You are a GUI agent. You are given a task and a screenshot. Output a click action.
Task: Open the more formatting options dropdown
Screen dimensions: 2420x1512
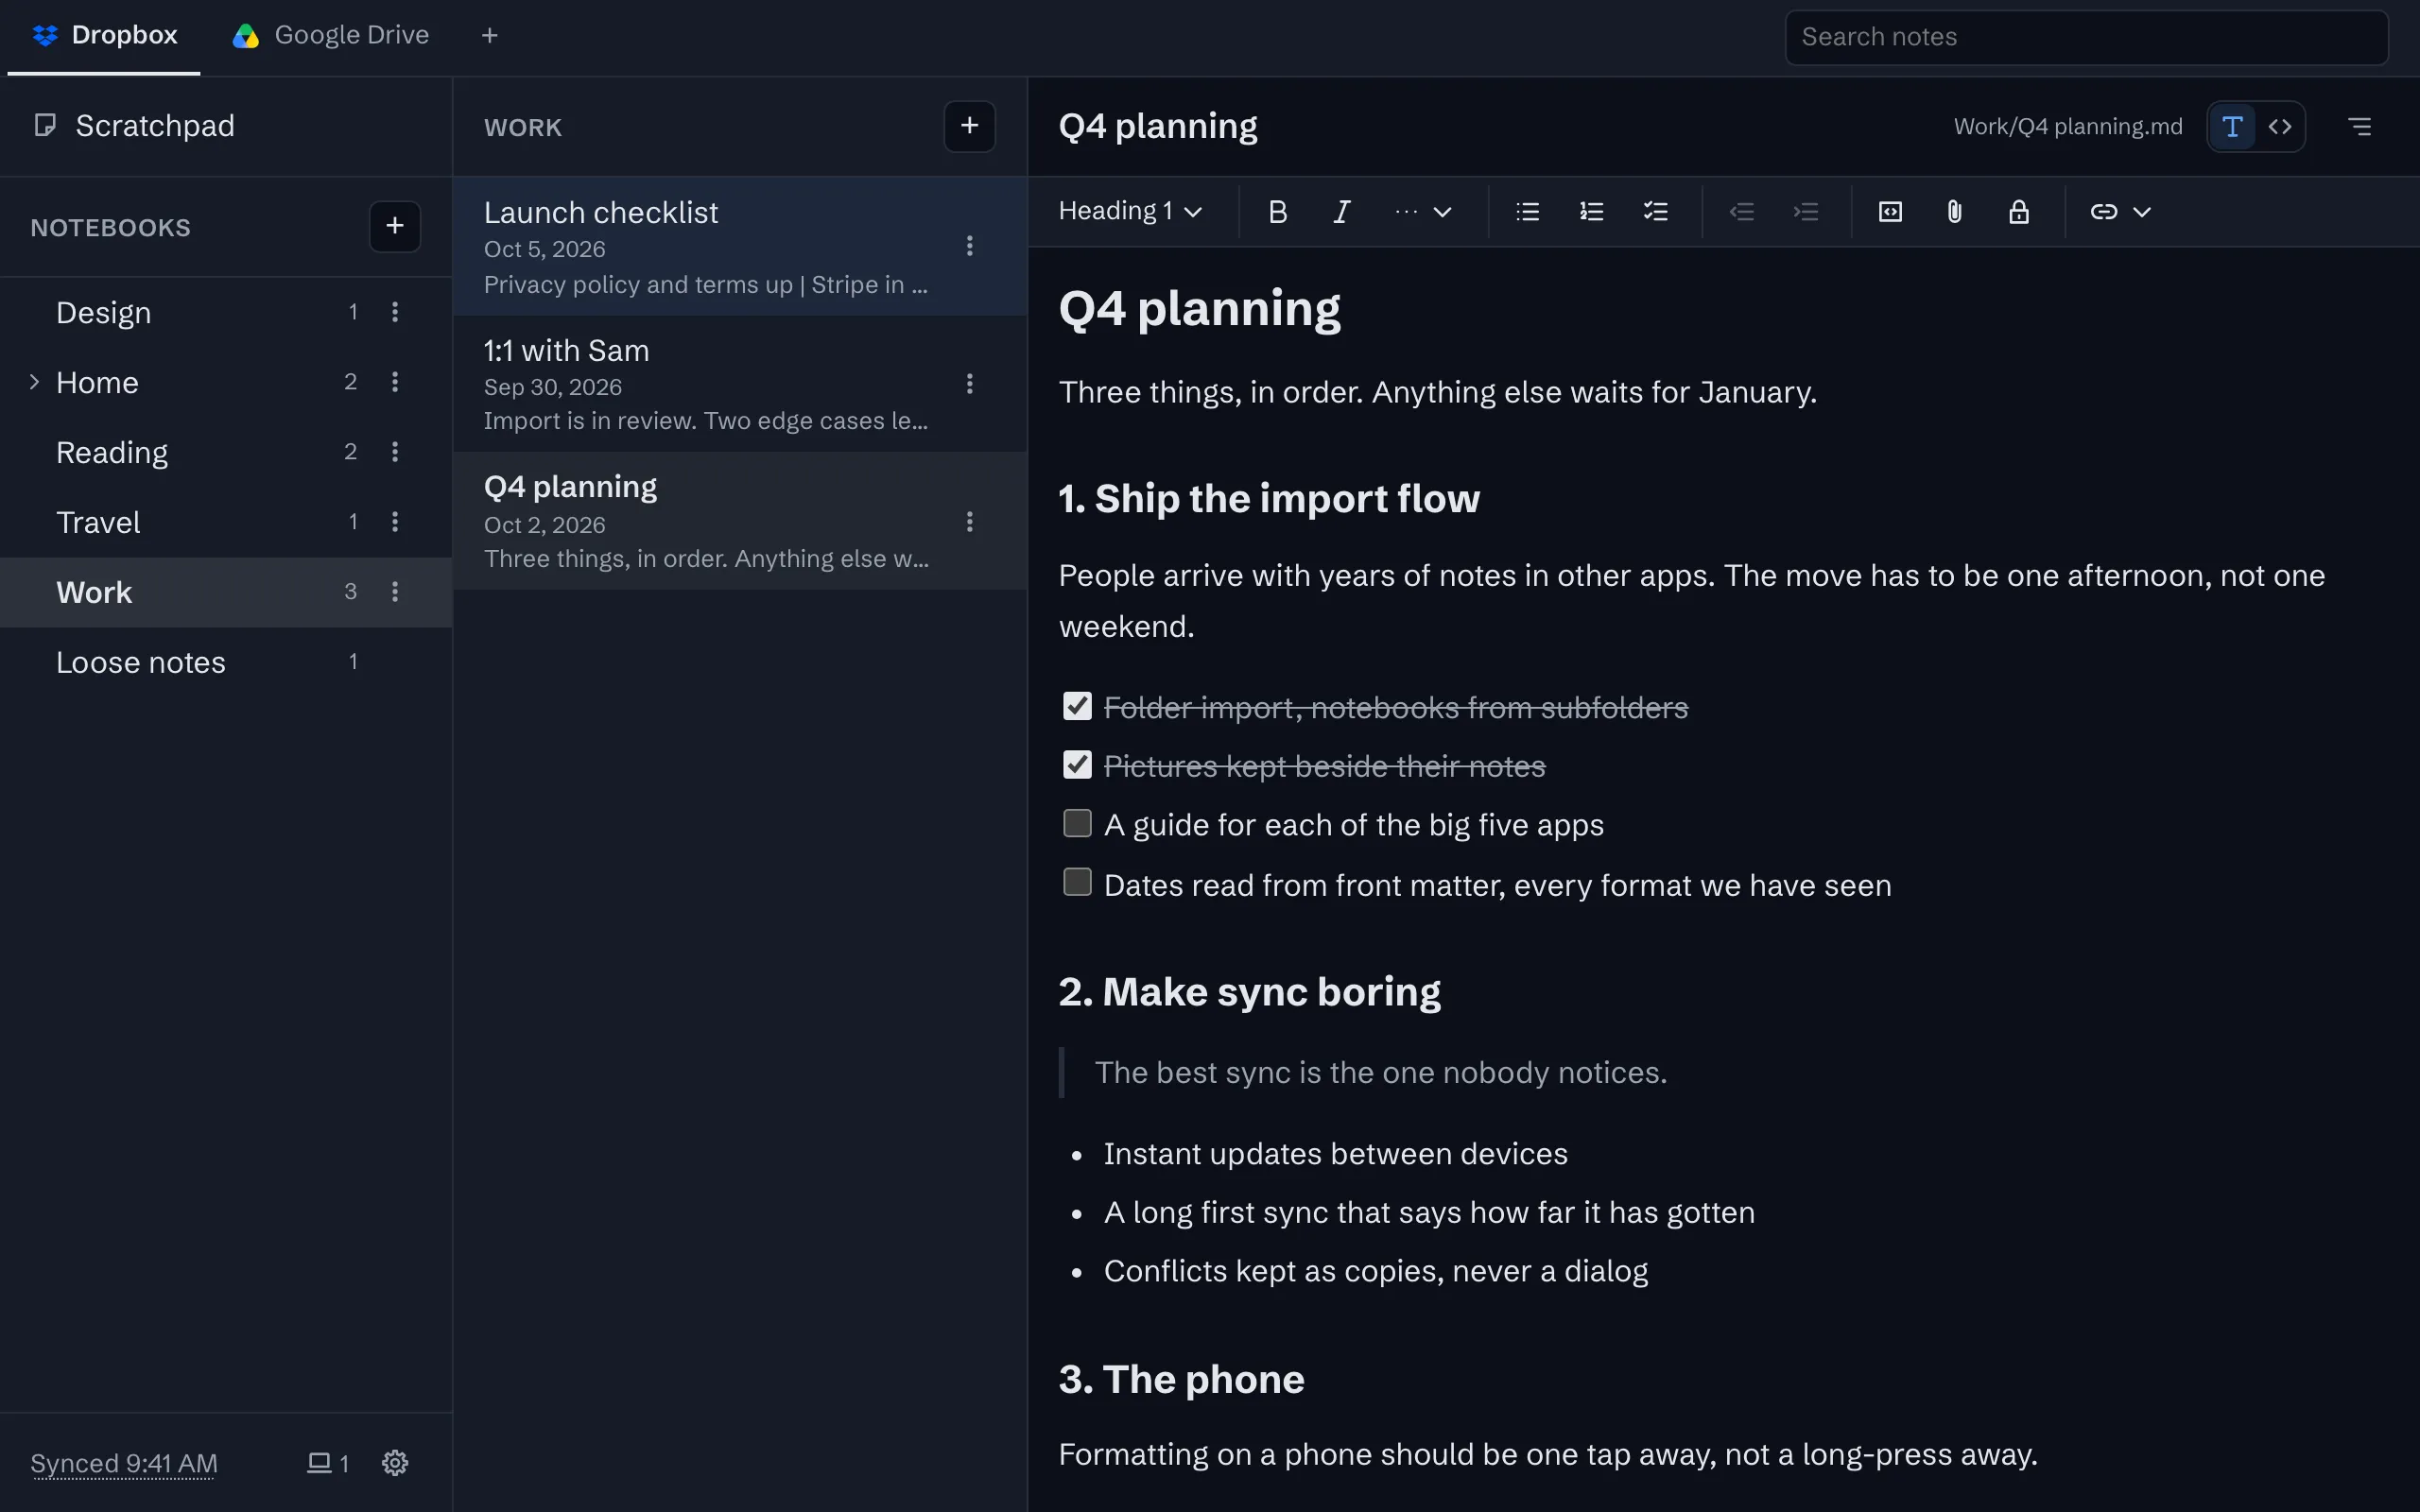[x=1422, y=212]
